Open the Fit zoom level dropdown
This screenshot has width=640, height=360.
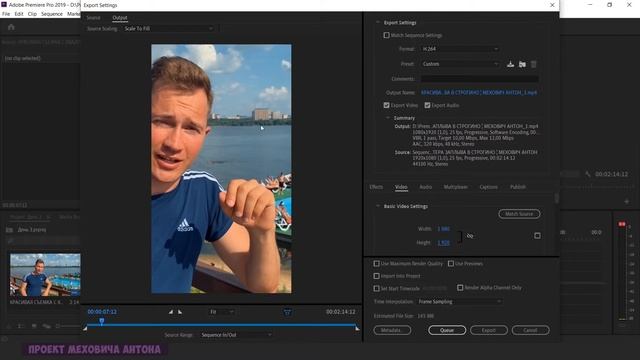click(x=222, y=312)
